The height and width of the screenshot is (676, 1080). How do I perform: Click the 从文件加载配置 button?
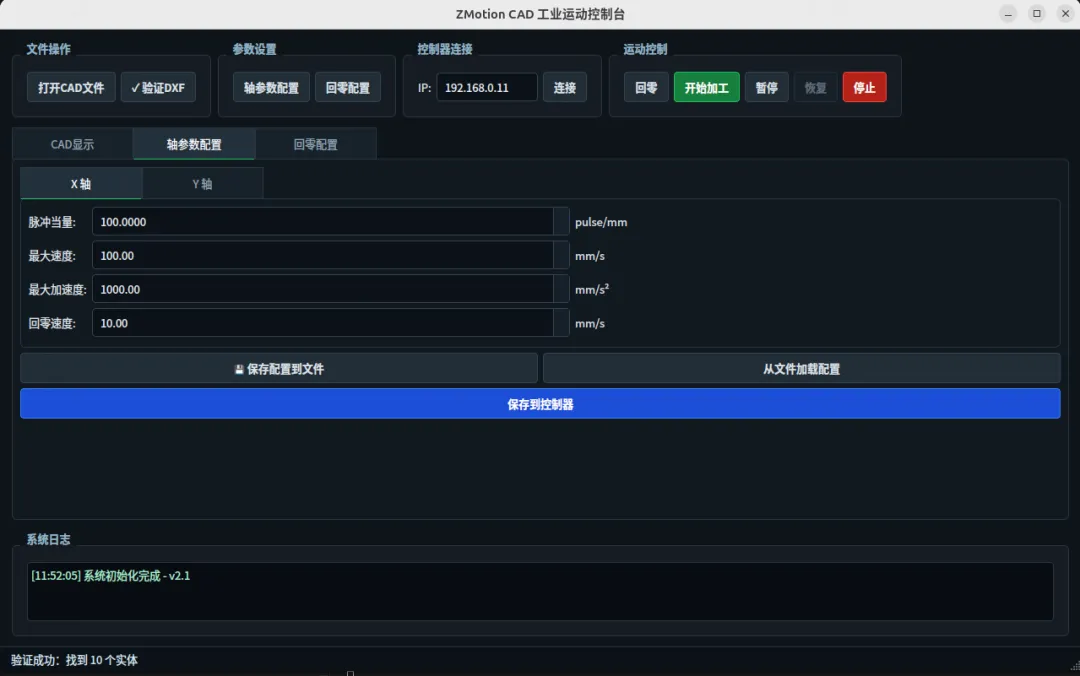point(802,369)
